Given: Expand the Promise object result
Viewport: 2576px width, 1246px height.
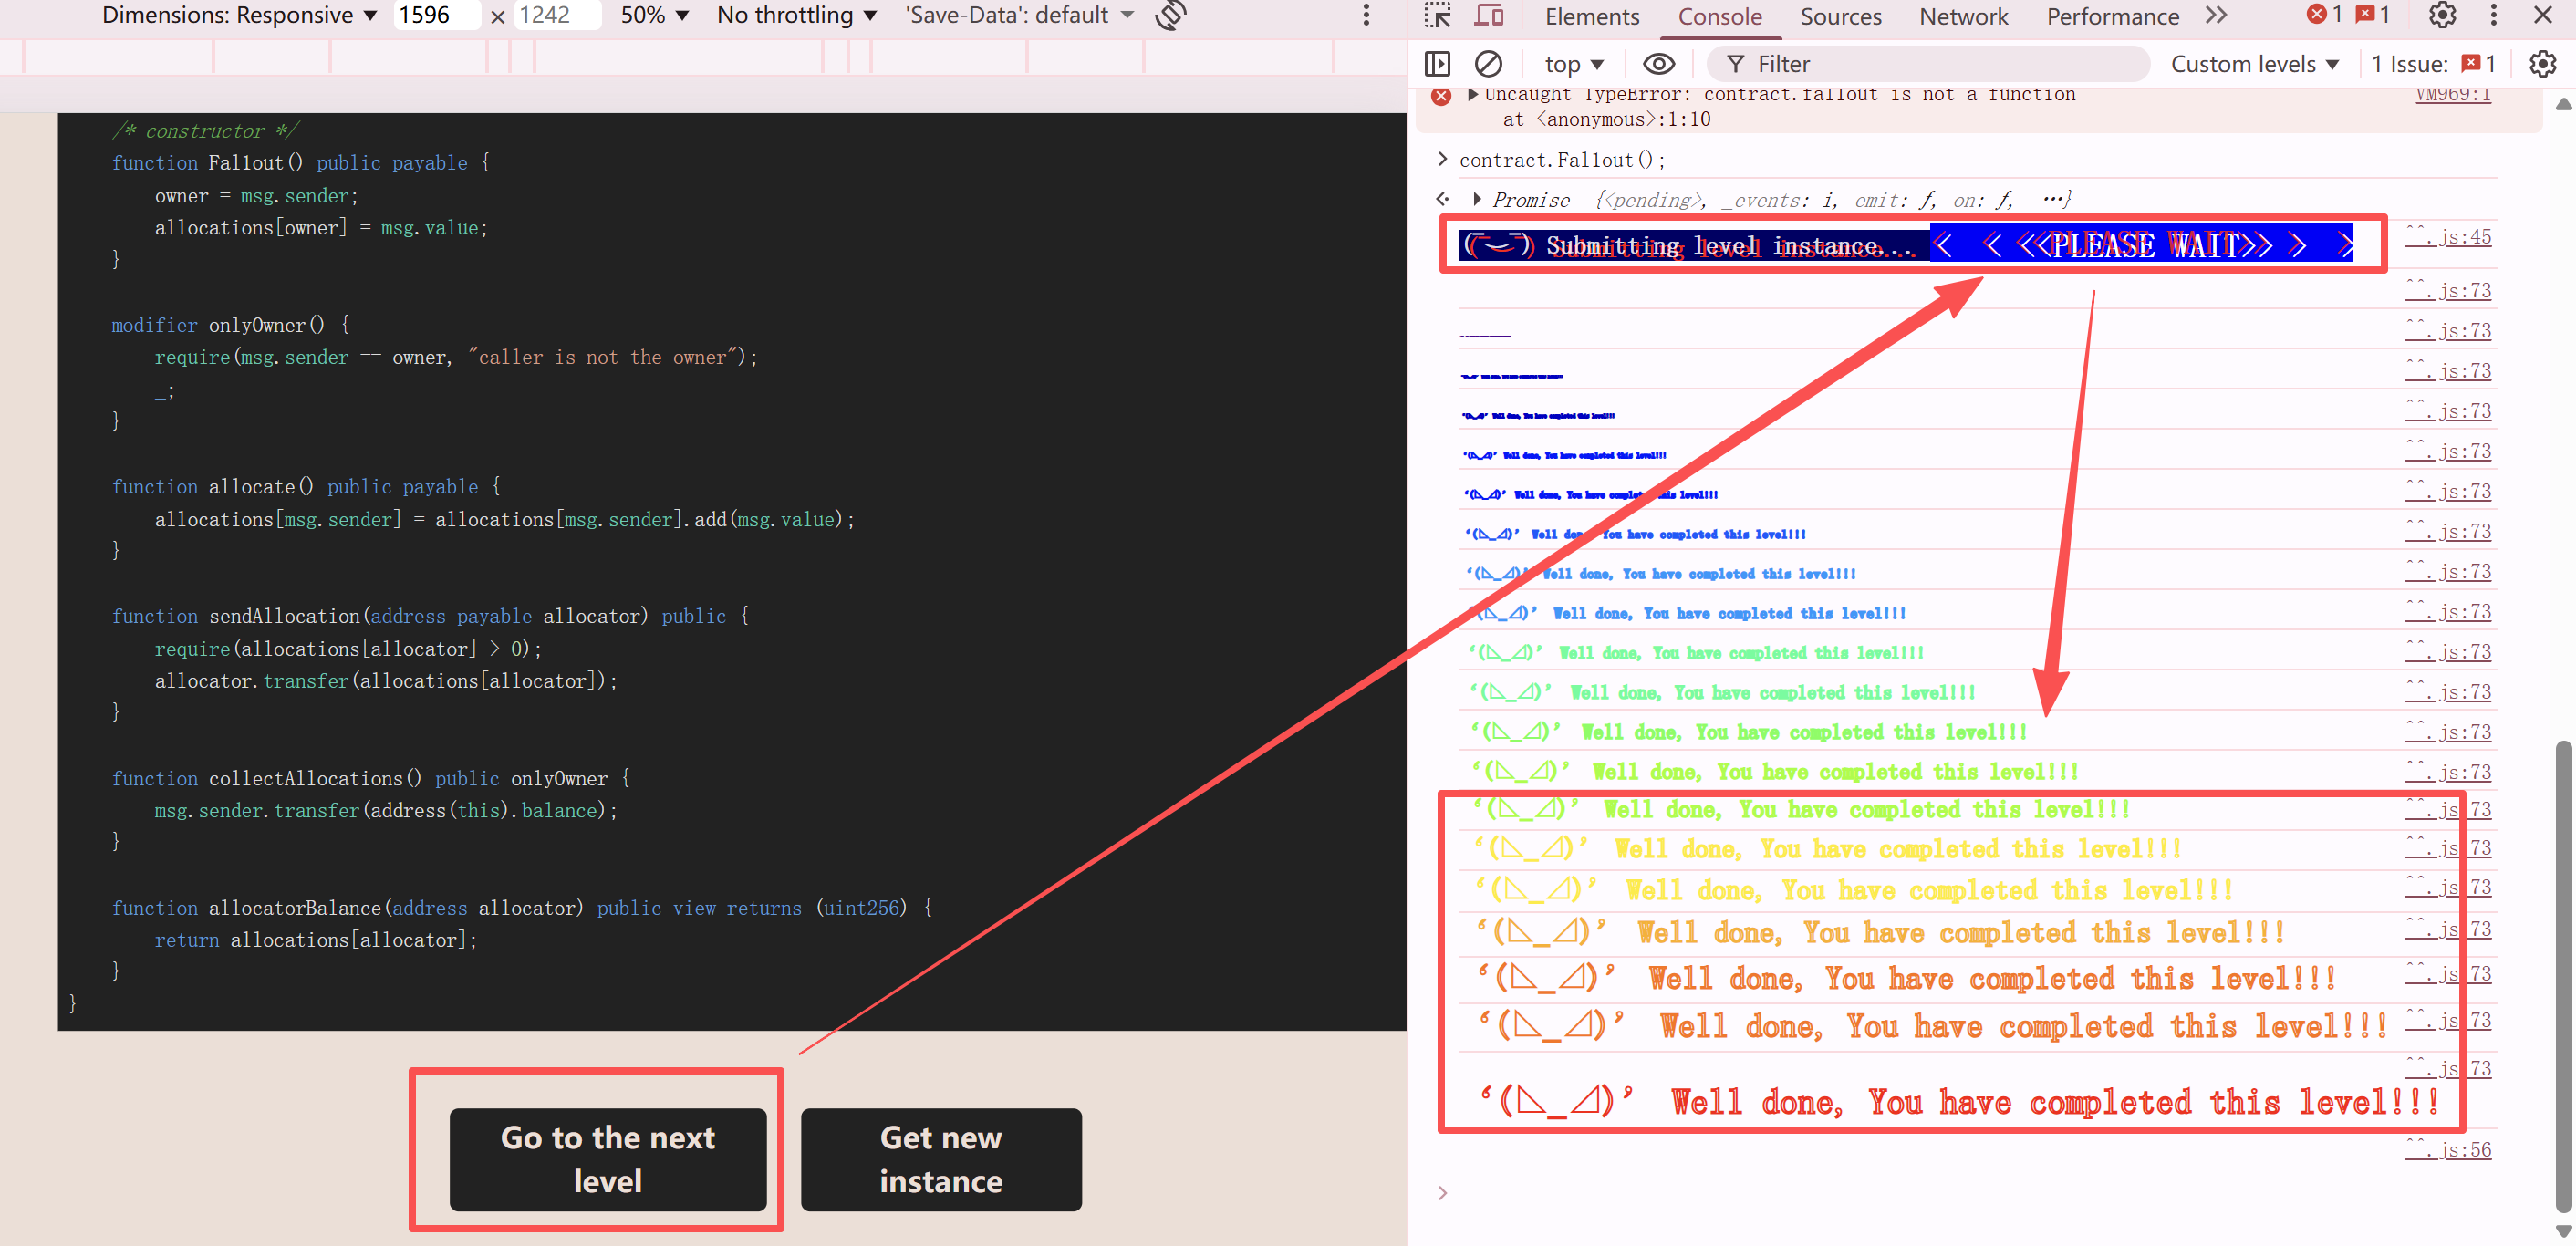Looking at the screenshot, I should (x=1477, y=199).
